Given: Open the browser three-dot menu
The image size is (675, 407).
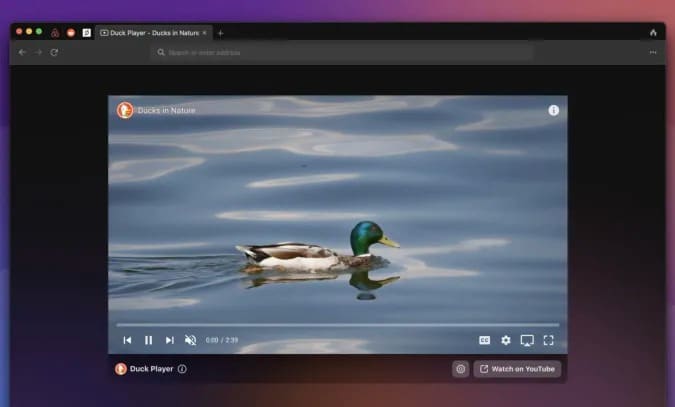Looking at the screenshot, I should [x=653, y=52].
